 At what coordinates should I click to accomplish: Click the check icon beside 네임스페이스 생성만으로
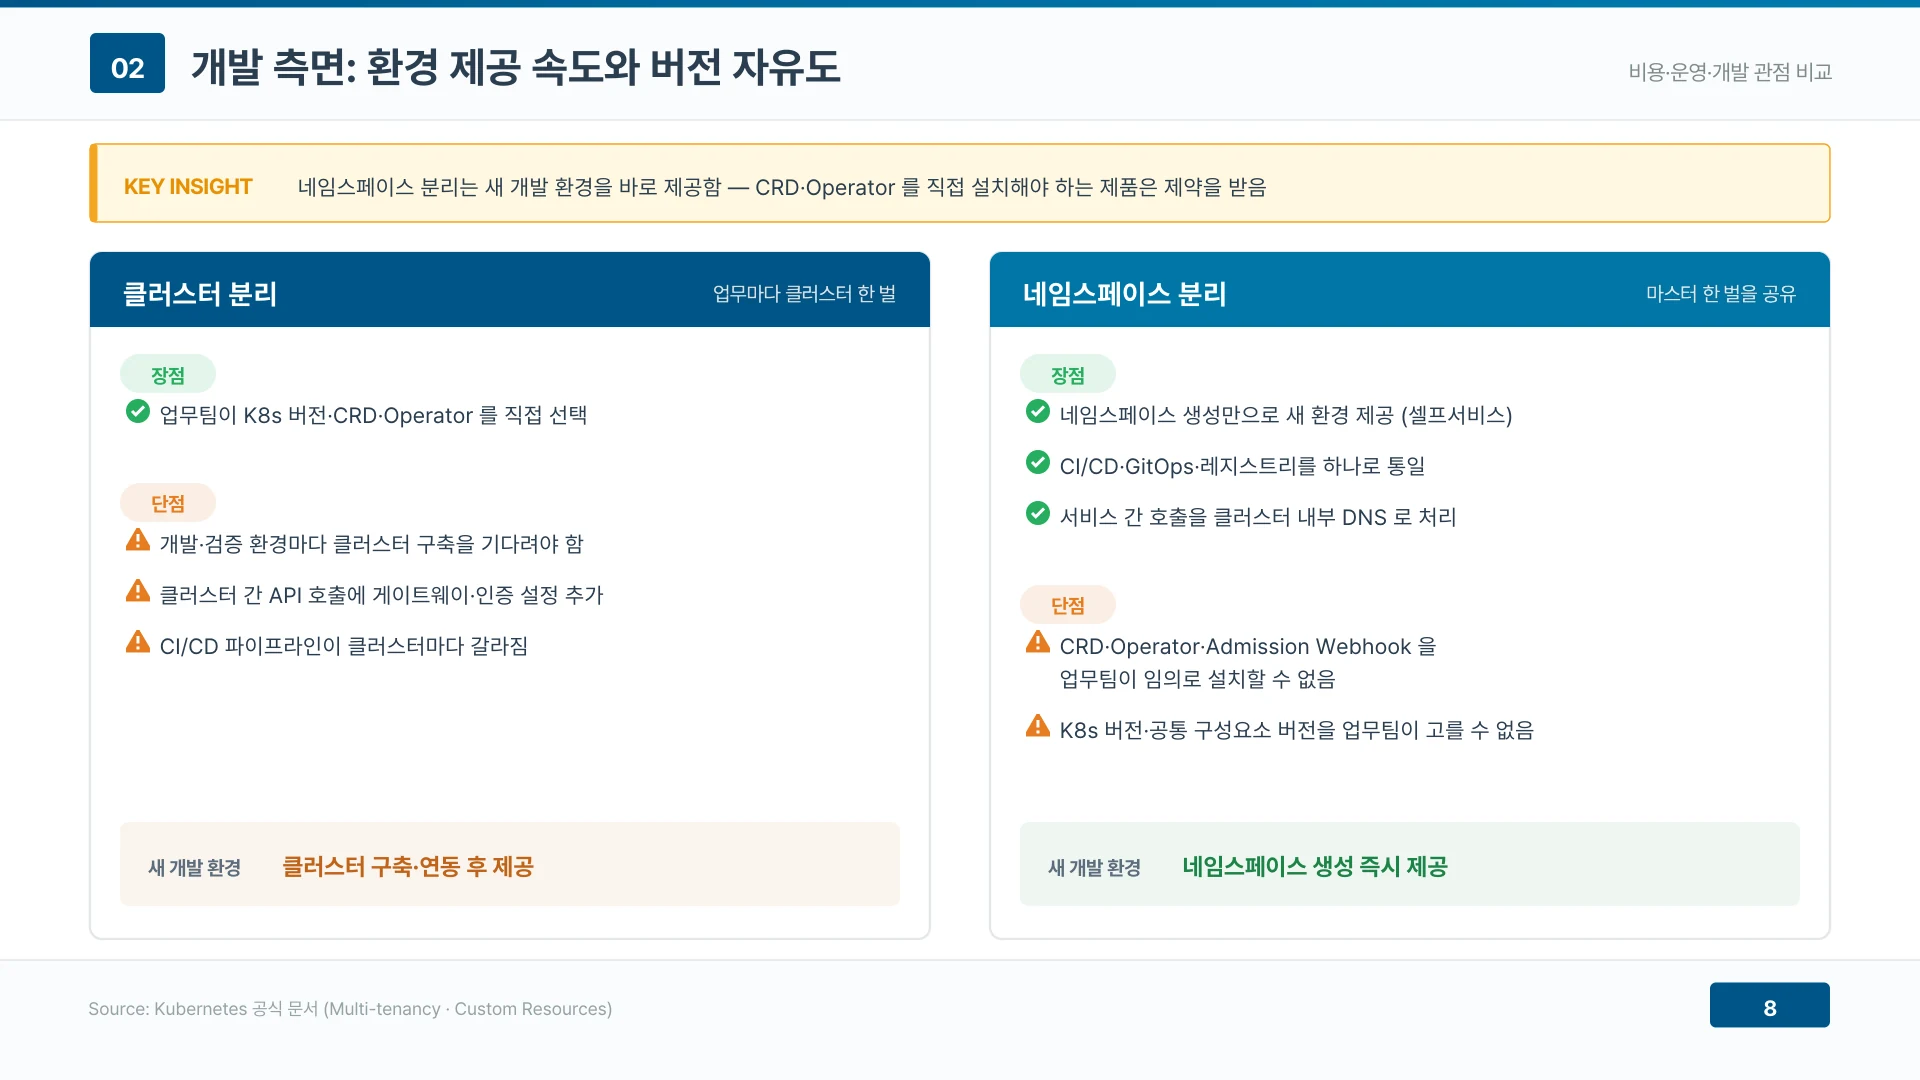click(1038, 412)
